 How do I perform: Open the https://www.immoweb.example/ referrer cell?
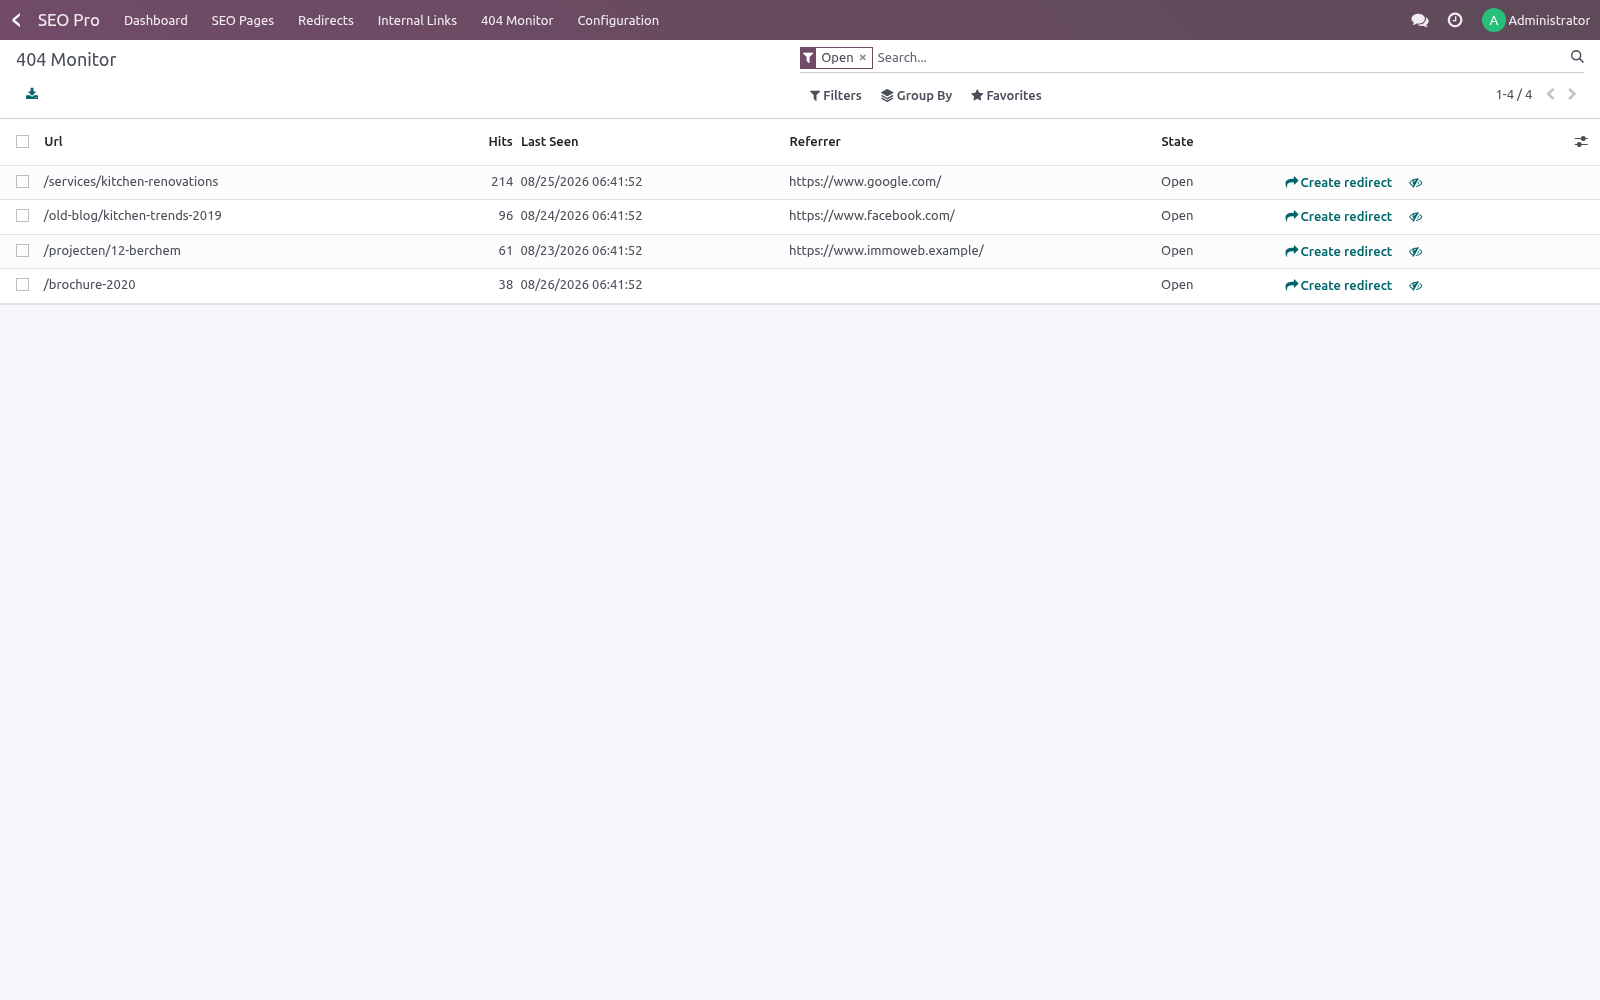(886, 251)
